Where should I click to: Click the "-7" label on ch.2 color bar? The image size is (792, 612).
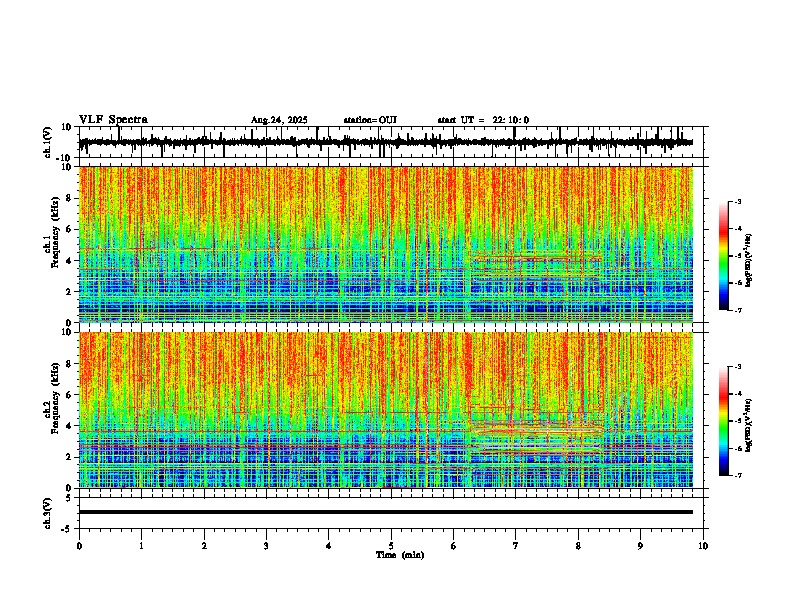(738, 475)
